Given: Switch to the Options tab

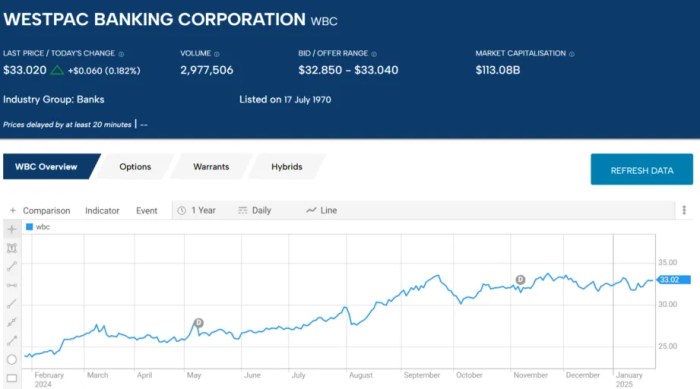Looking at the screenshot, I should [x=135, y=167].
